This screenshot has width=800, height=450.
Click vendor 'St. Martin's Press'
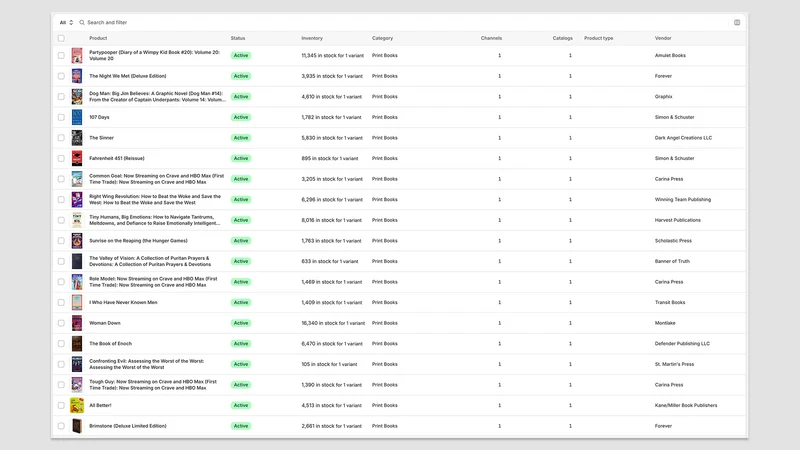674,364
